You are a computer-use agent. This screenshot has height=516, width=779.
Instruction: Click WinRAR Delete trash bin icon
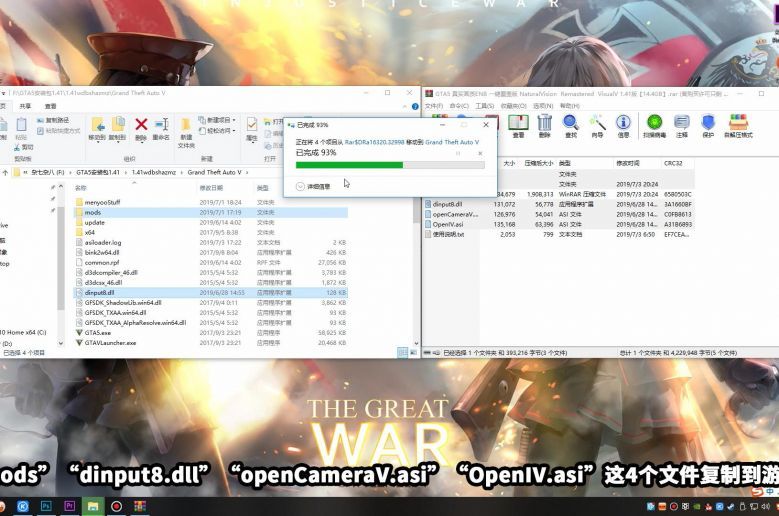(x=545, y=122)
